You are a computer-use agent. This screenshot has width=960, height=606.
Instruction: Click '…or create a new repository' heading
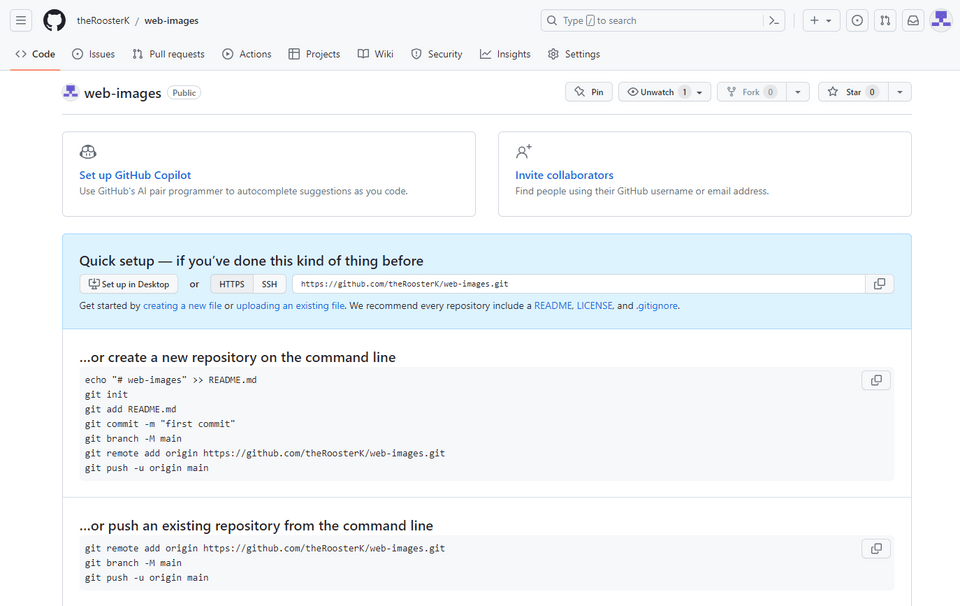click(238, 357)
